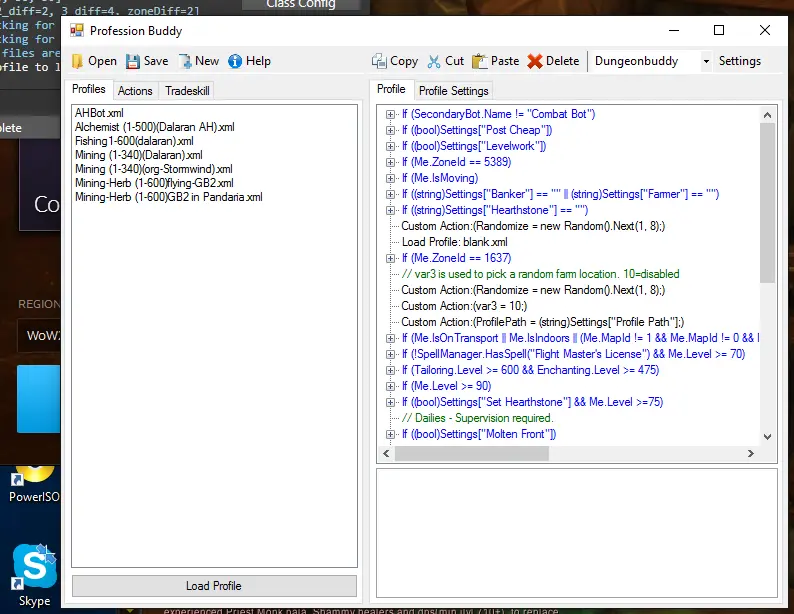
Task: Click the horizontal scrollbar right arrow
Action: [x=751, y=454]
